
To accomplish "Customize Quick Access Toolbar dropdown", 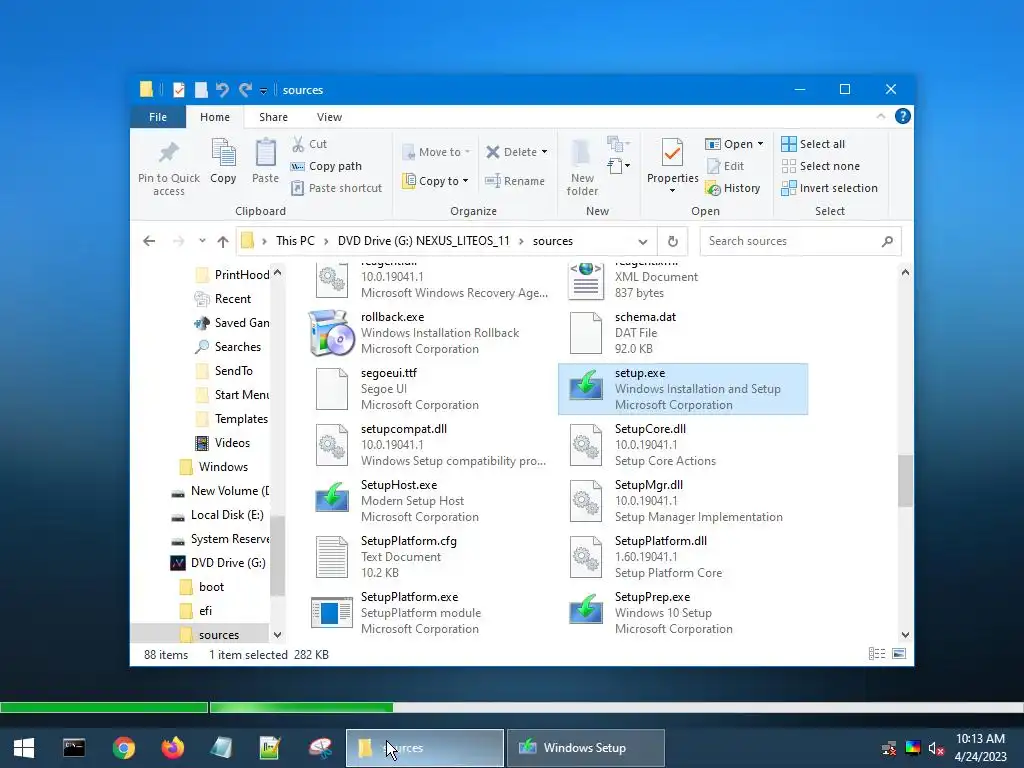I will (263, 91).
